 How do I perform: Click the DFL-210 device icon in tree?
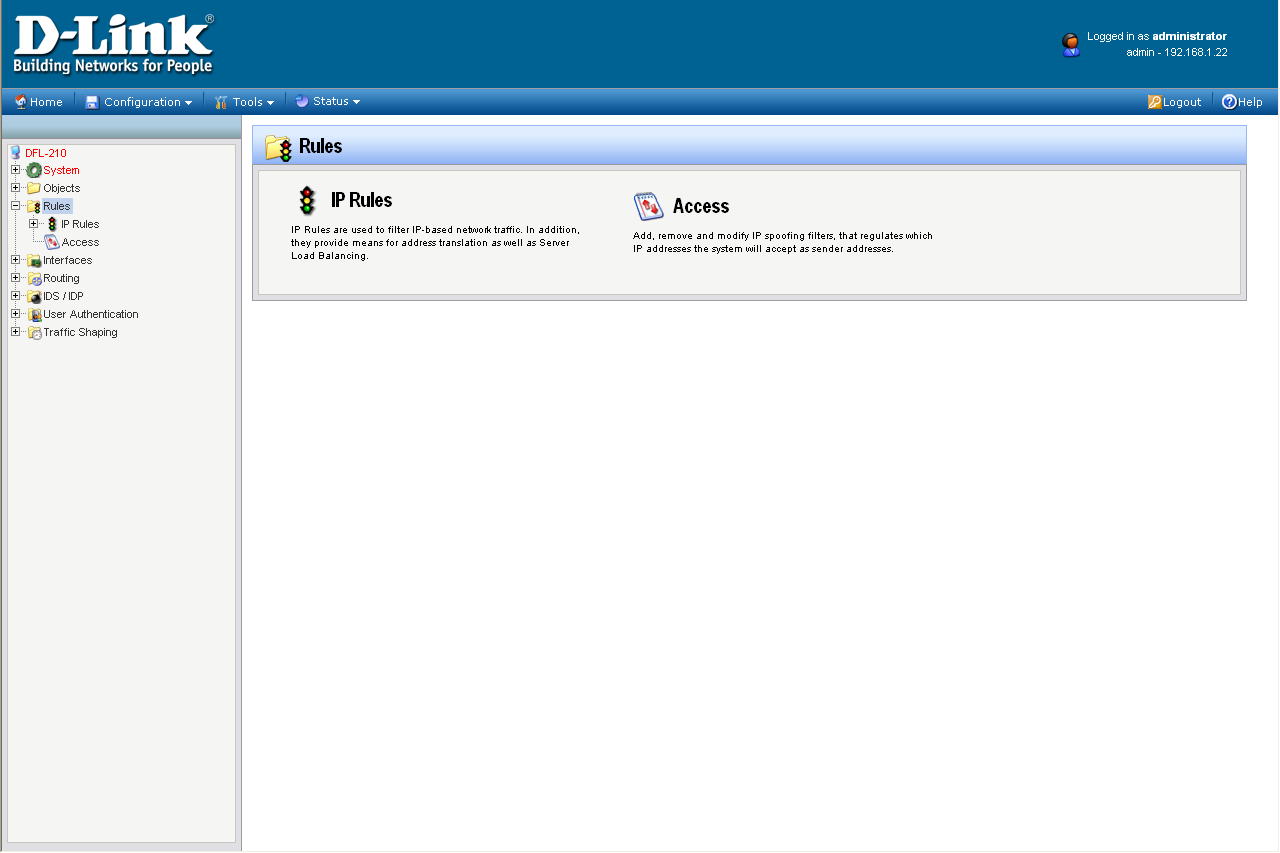coord(15,153)
